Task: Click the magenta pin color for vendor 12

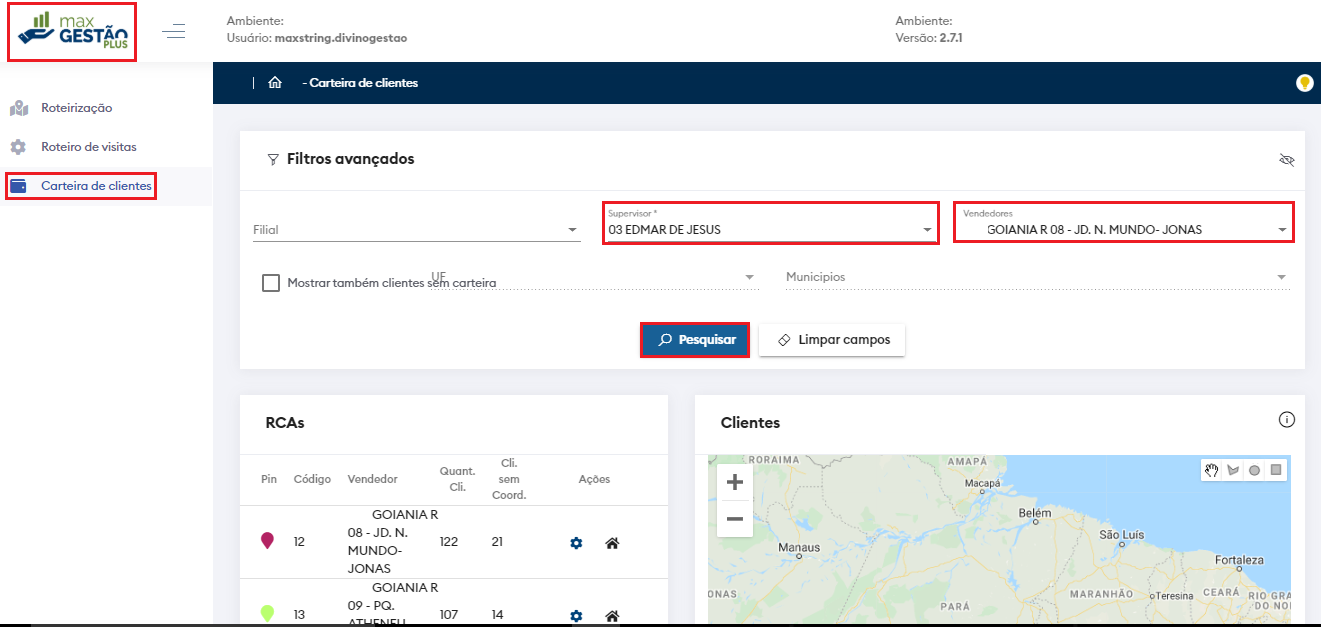Action: [x=267, y=541]
